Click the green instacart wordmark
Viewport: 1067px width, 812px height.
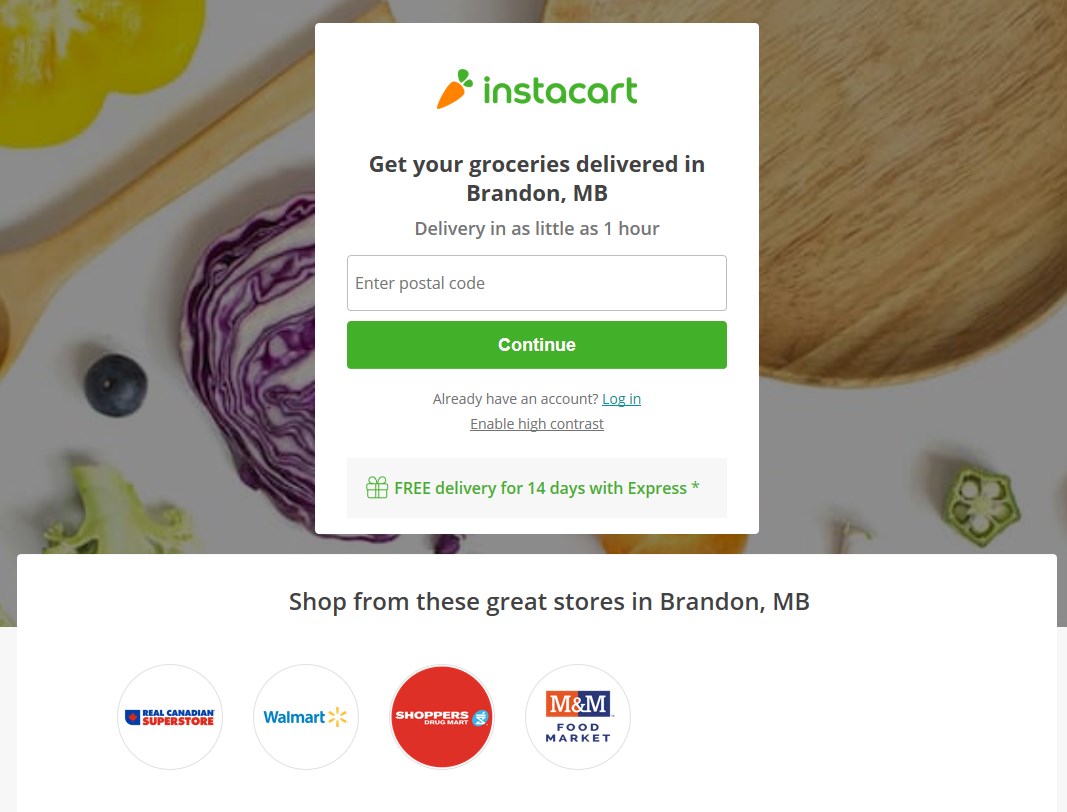coord(560,91)
